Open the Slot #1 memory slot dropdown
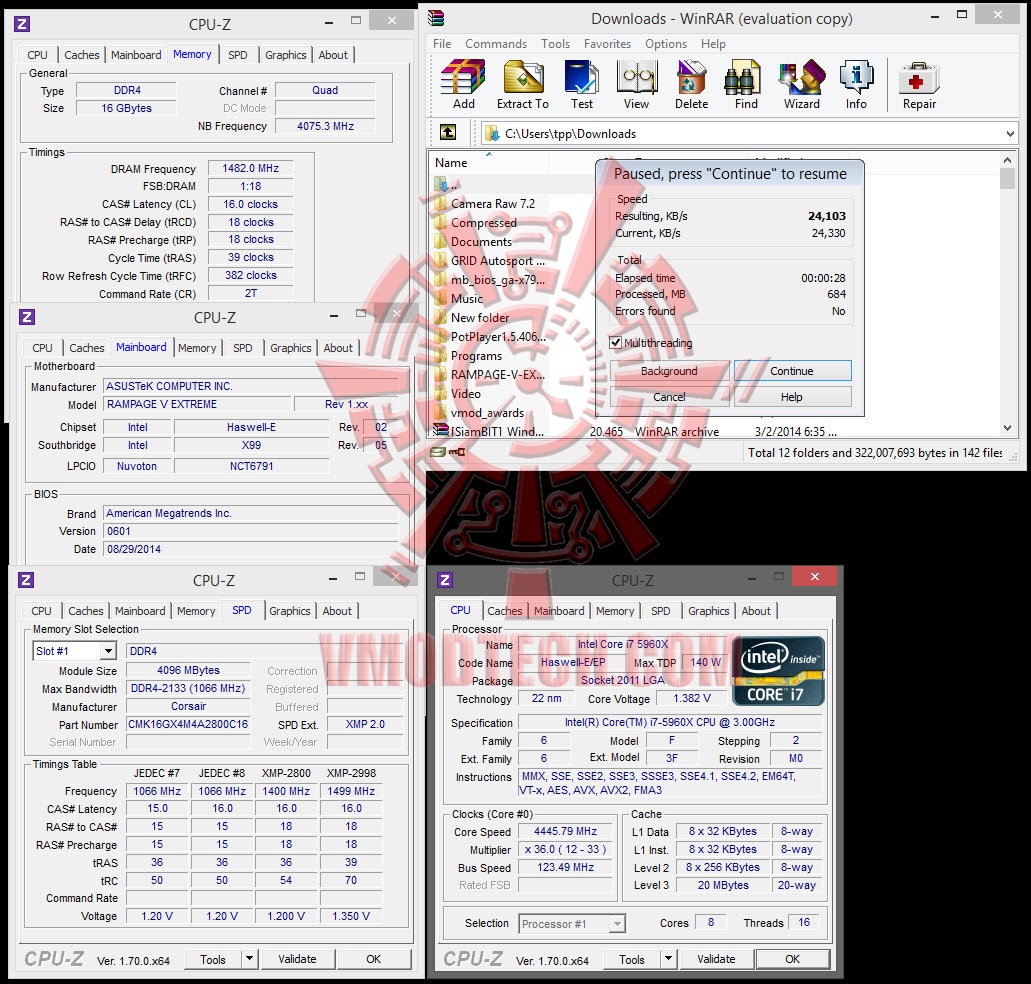This screenshot has height=984, width=1031. click(108, 651)
